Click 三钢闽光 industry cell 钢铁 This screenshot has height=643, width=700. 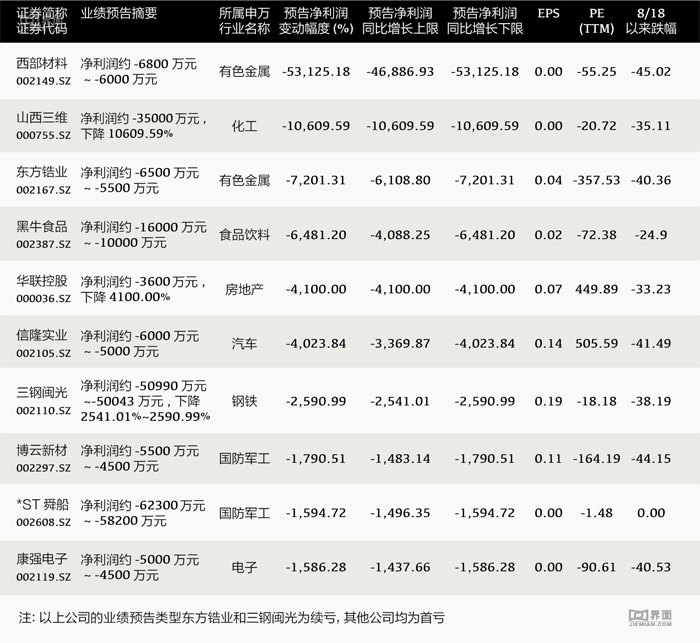(x=244, y=401)
